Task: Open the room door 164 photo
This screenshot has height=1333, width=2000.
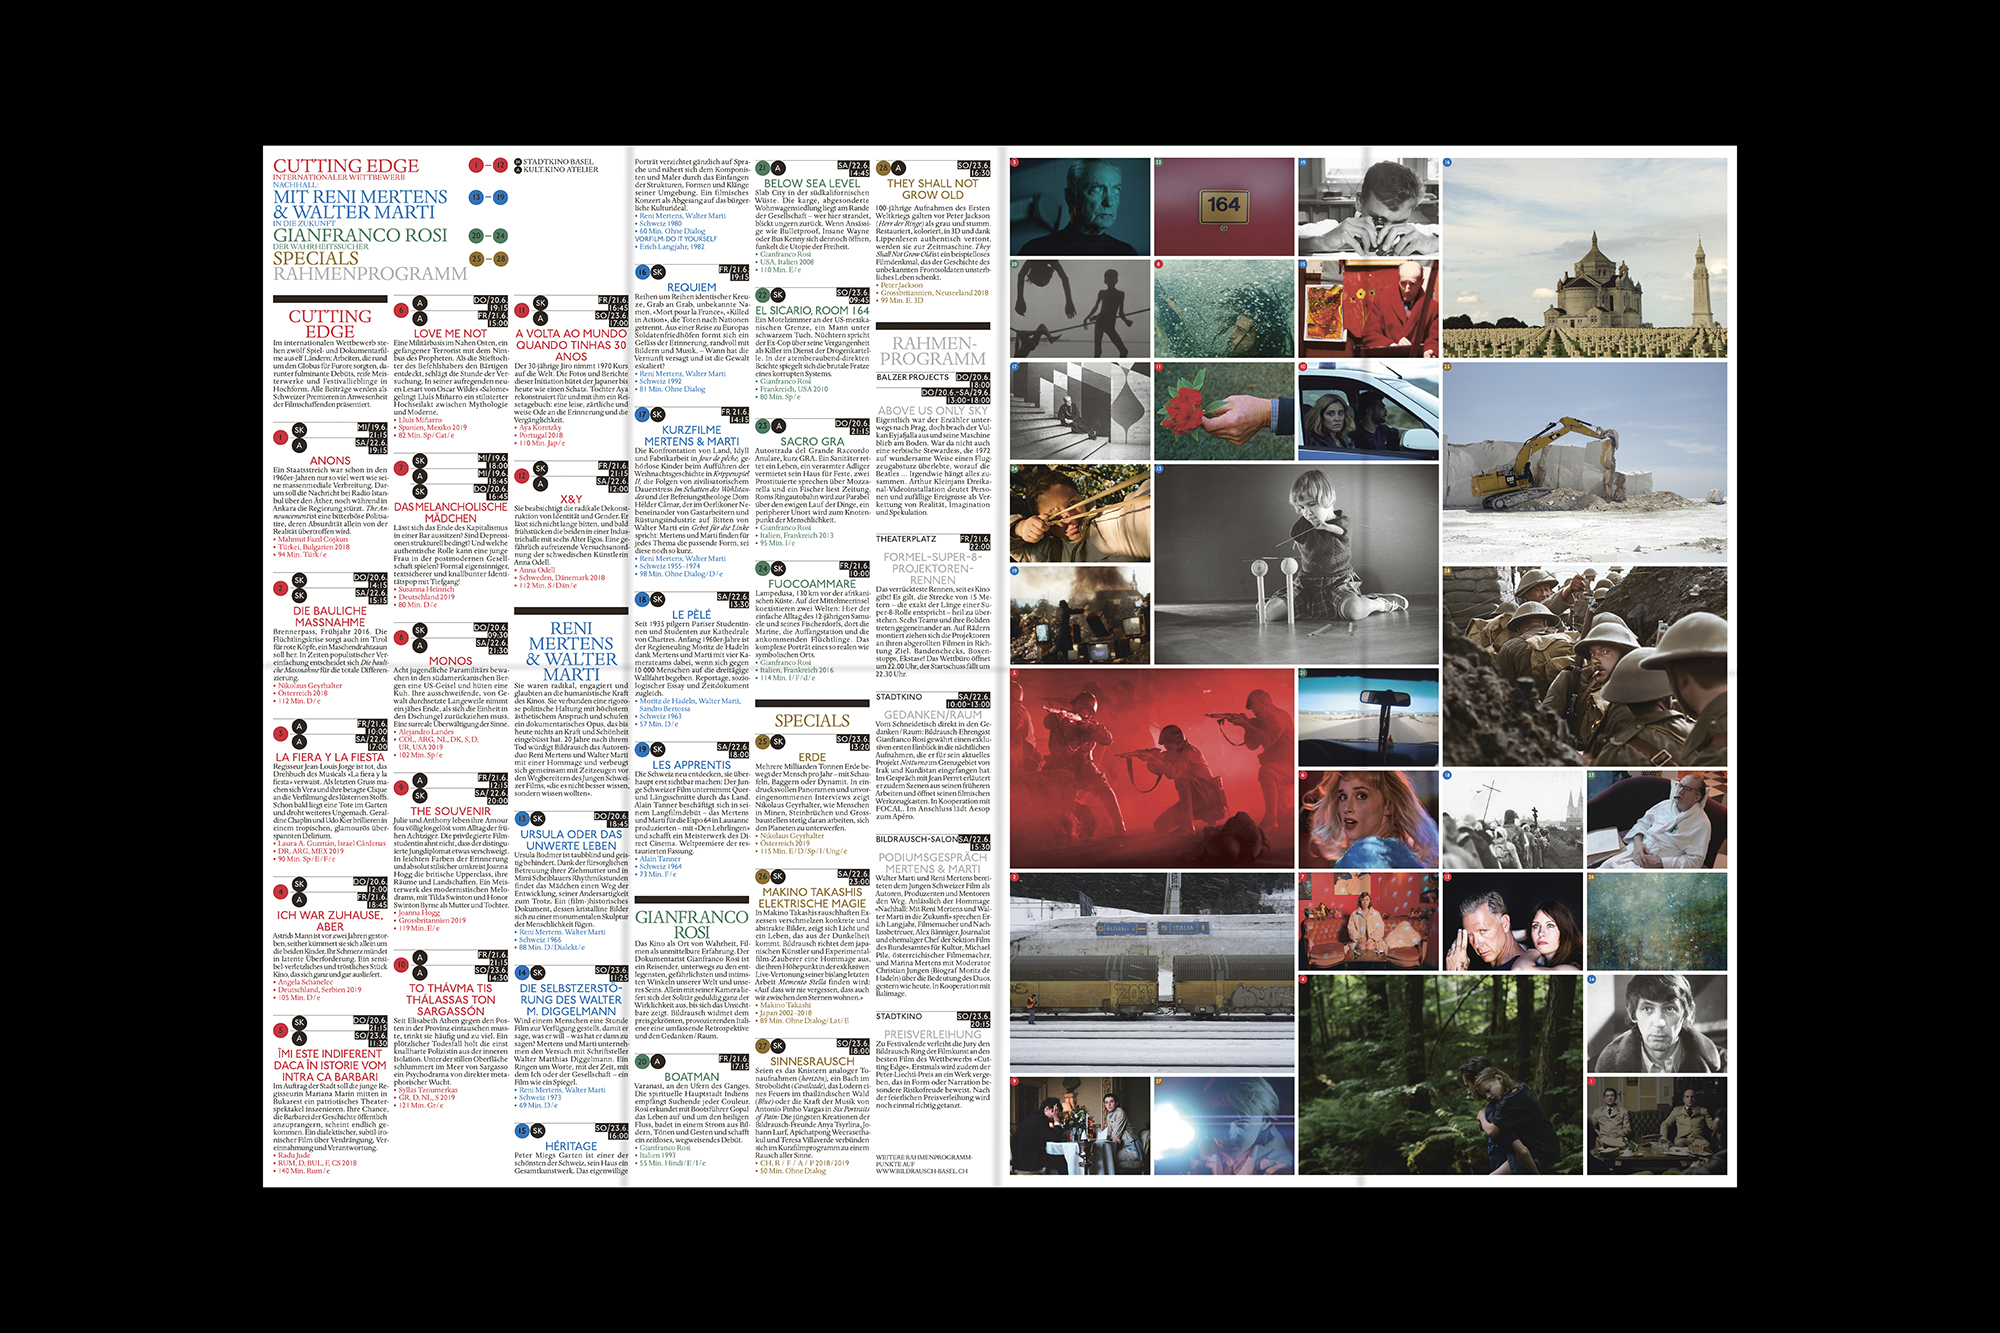Action: tap(1223, 206)
